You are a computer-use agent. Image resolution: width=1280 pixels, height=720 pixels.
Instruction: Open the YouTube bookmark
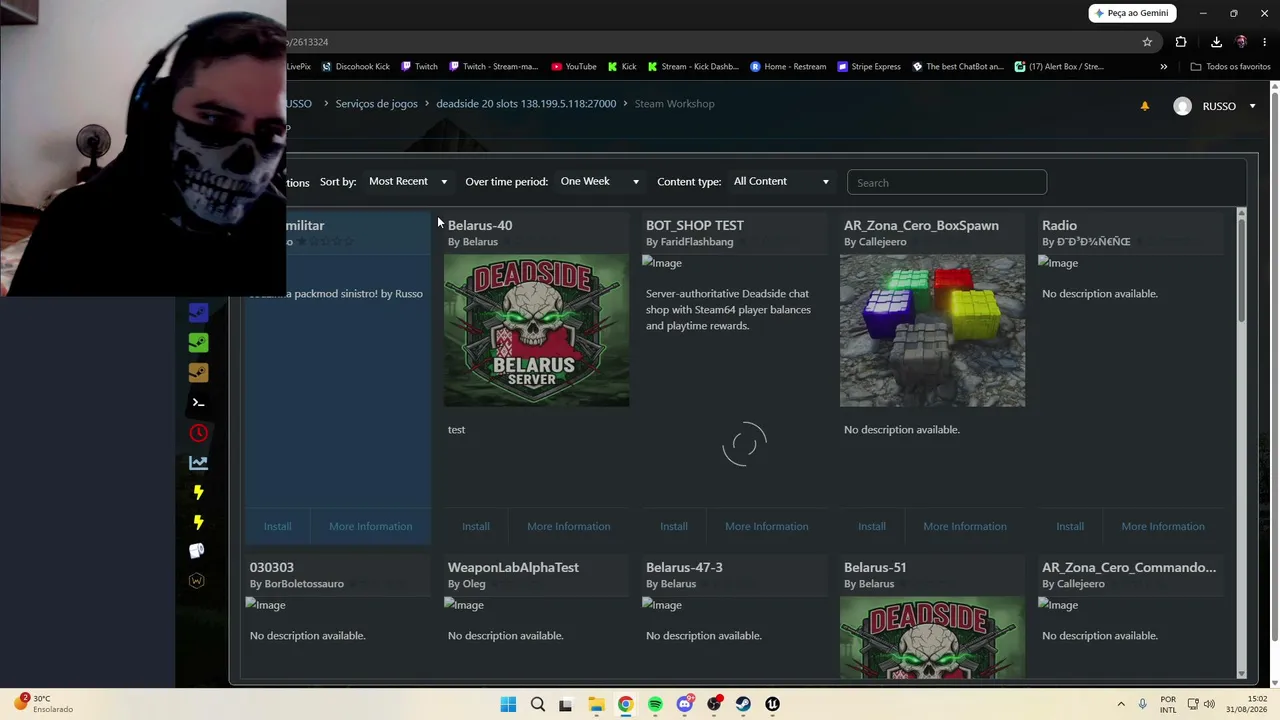click(574, 67)
